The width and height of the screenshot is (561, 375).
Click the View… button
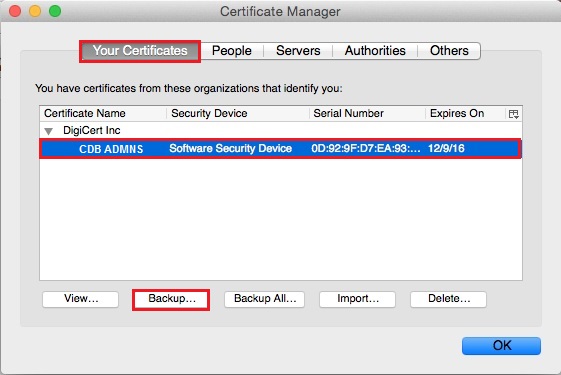pos(81,299)
